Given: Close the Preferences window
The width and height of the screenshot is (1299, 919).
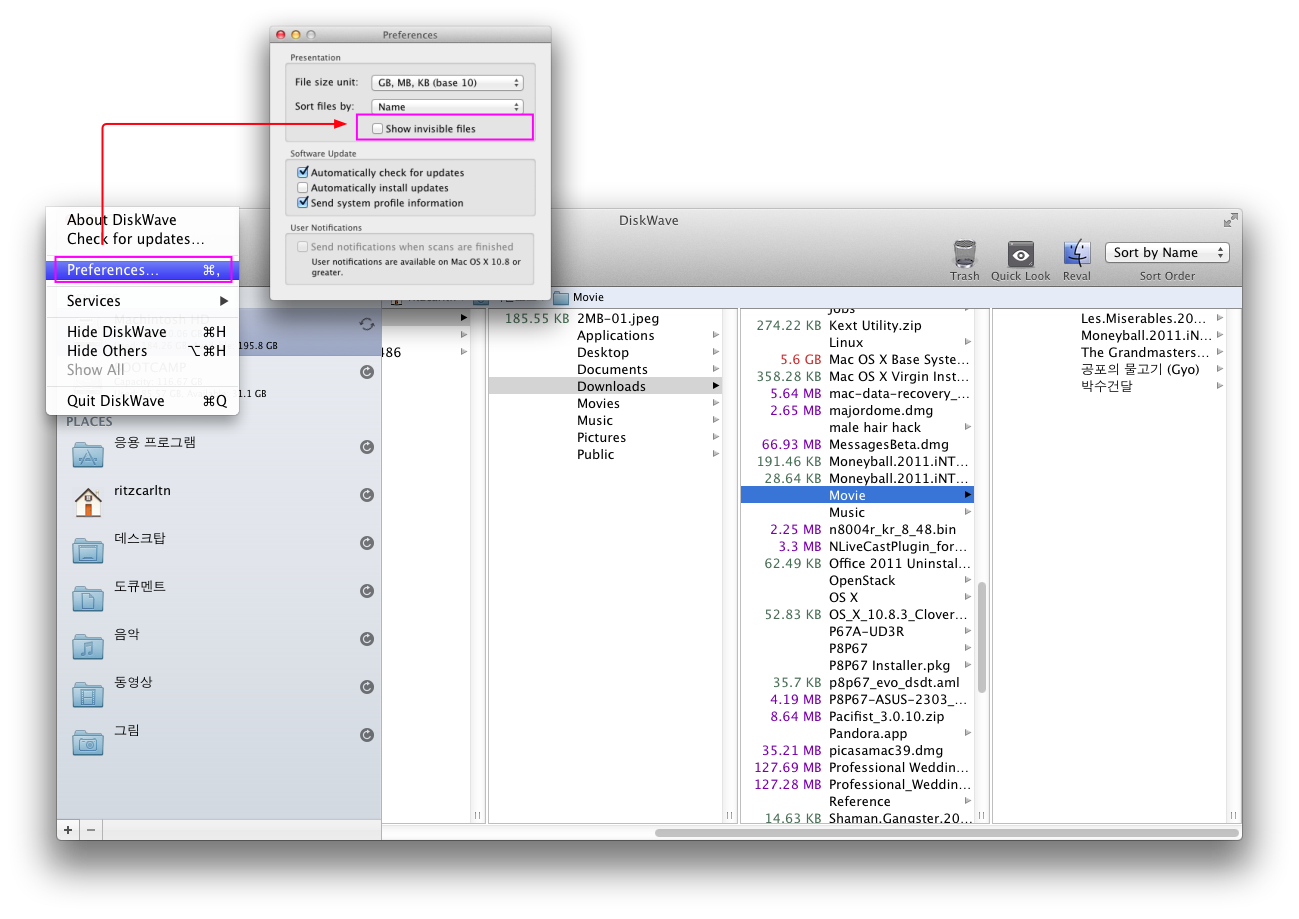Looking at the screenshot, I should (281, 35).
